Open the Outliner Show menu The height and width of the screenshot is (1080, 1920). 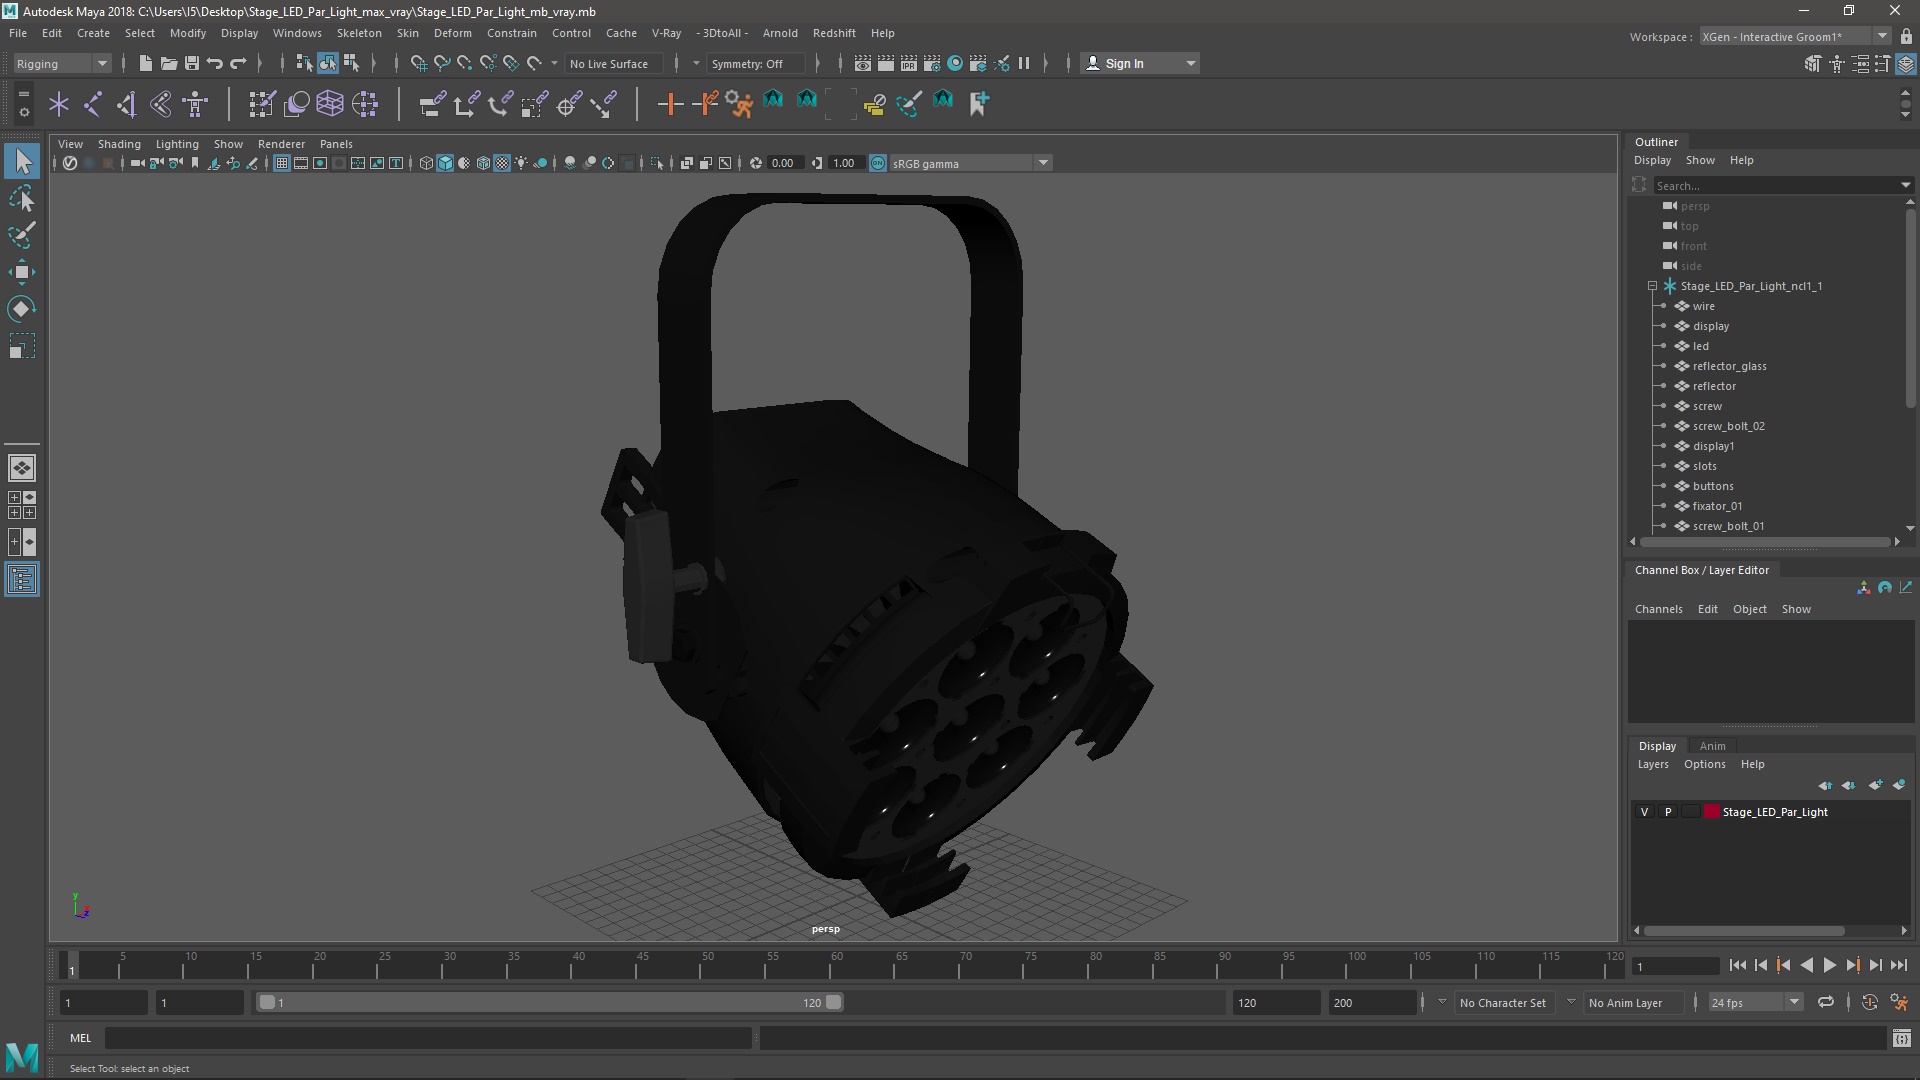(1699, 160)
